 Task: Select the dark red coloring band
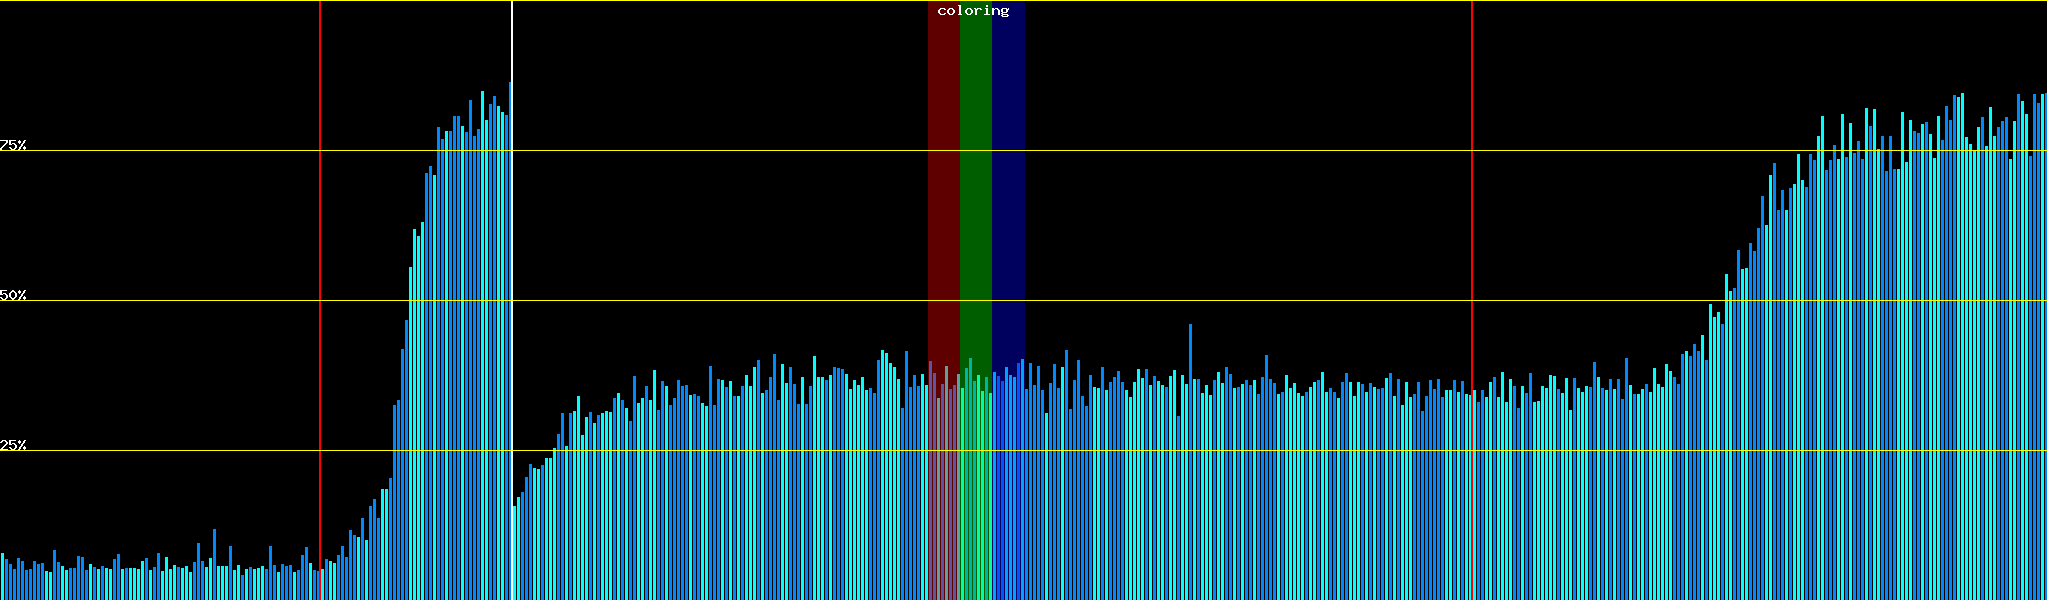[x=943, y=200]
